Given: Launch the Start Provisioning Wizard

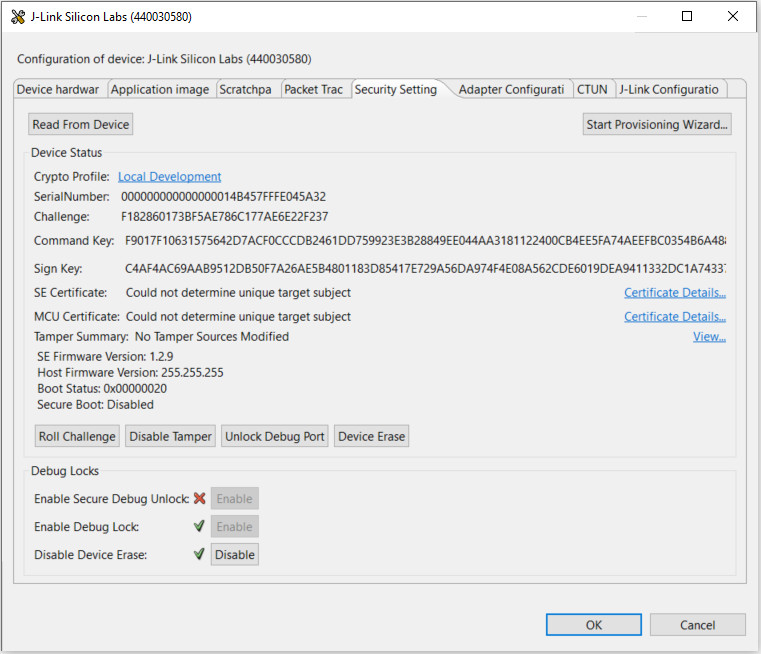Looking at the screenshot, I should pyautogui.click(x=657, y=124).
